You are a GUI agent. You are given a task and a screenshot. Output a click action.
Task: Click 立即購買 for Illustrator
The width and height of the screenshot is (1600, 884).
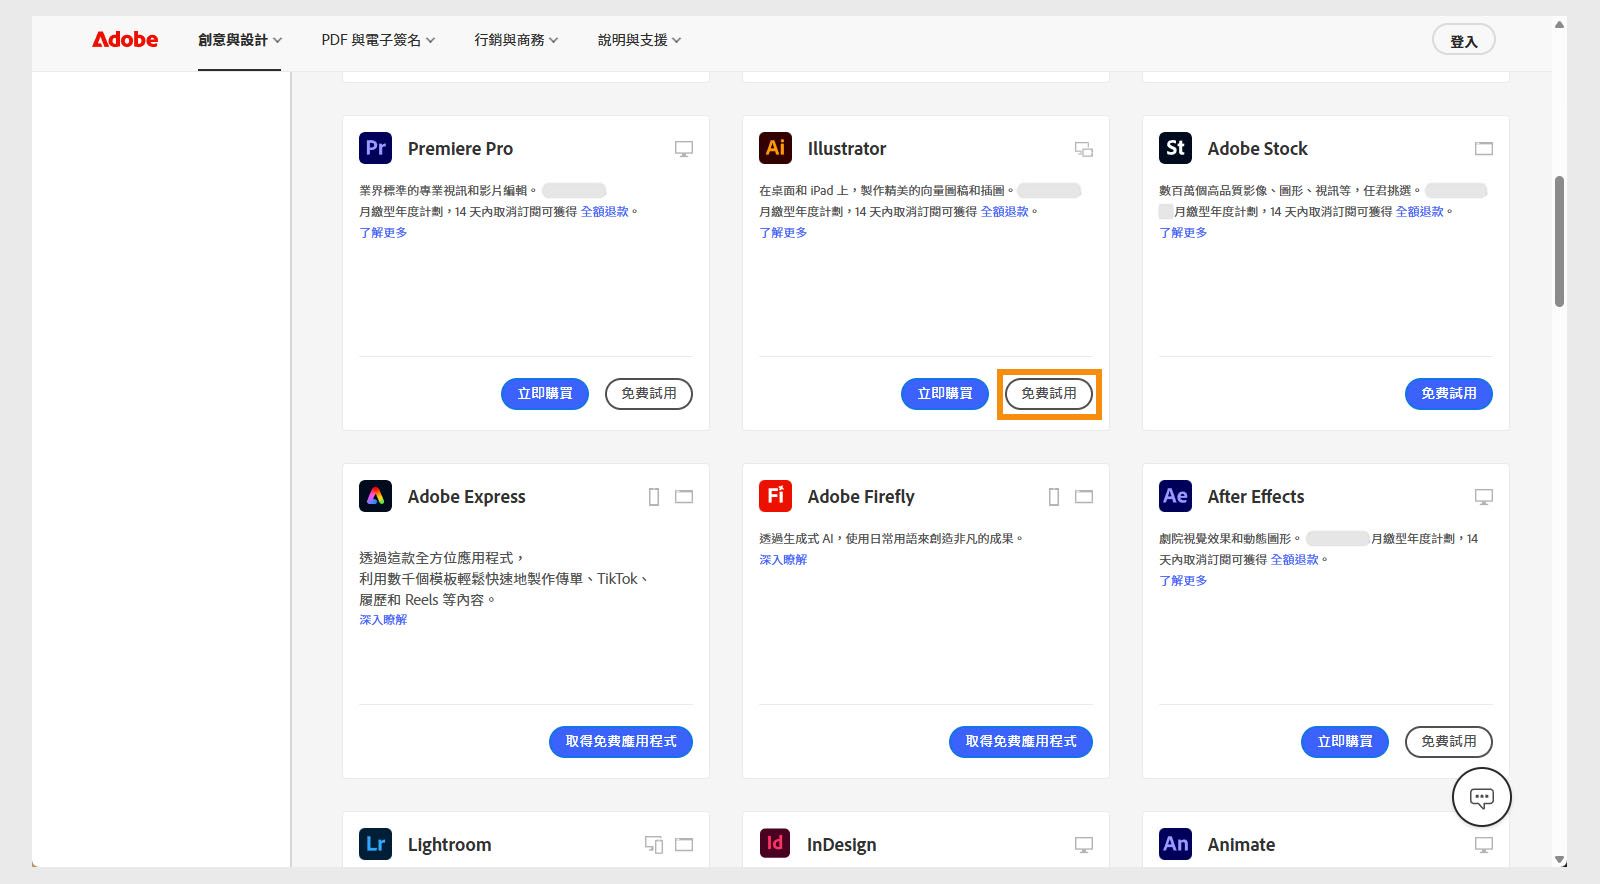pyautogui.click(x=945, y=394)
